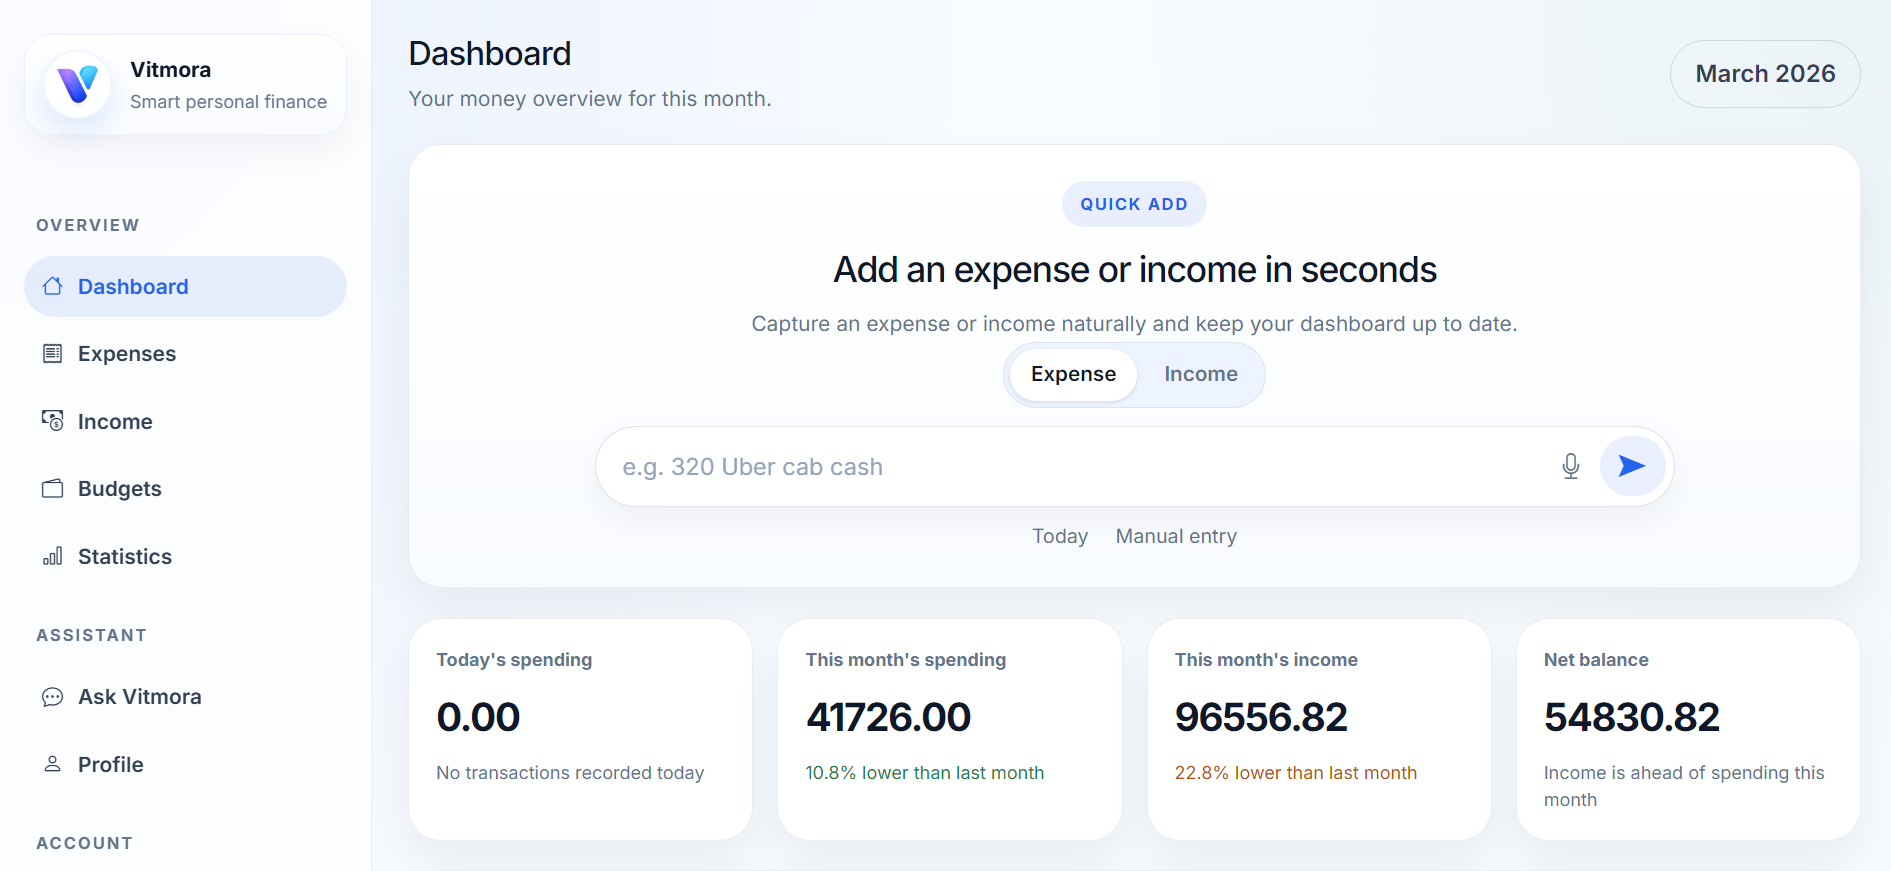Click the Income coin icon in sidebar
Image resolution: width=1891 pixels, height=871 pixels.
coord(53,421)
